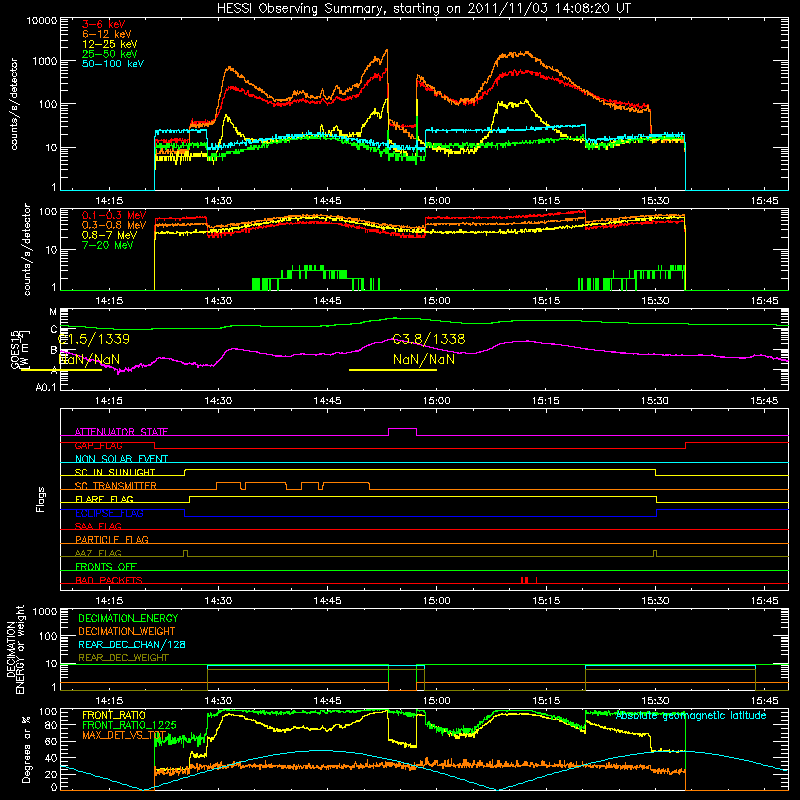The height and width of the screenshot is (800, 800).
Task: Click the 0.3-0.8 MeV legend label
Action: 114,225
